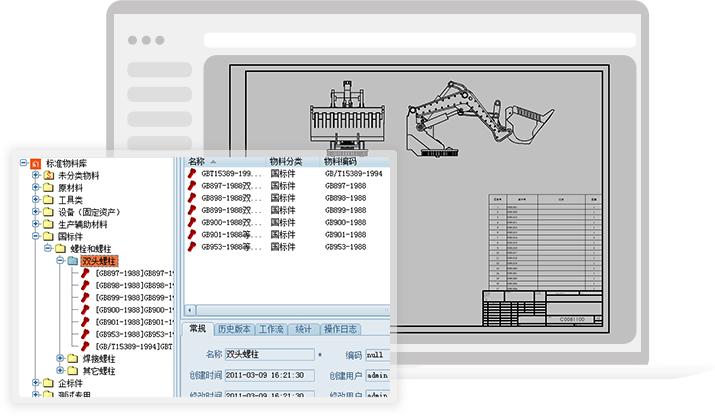
Task: Click the bolt icon of GB953-1988 list row
Action: (x=194, y=246)
